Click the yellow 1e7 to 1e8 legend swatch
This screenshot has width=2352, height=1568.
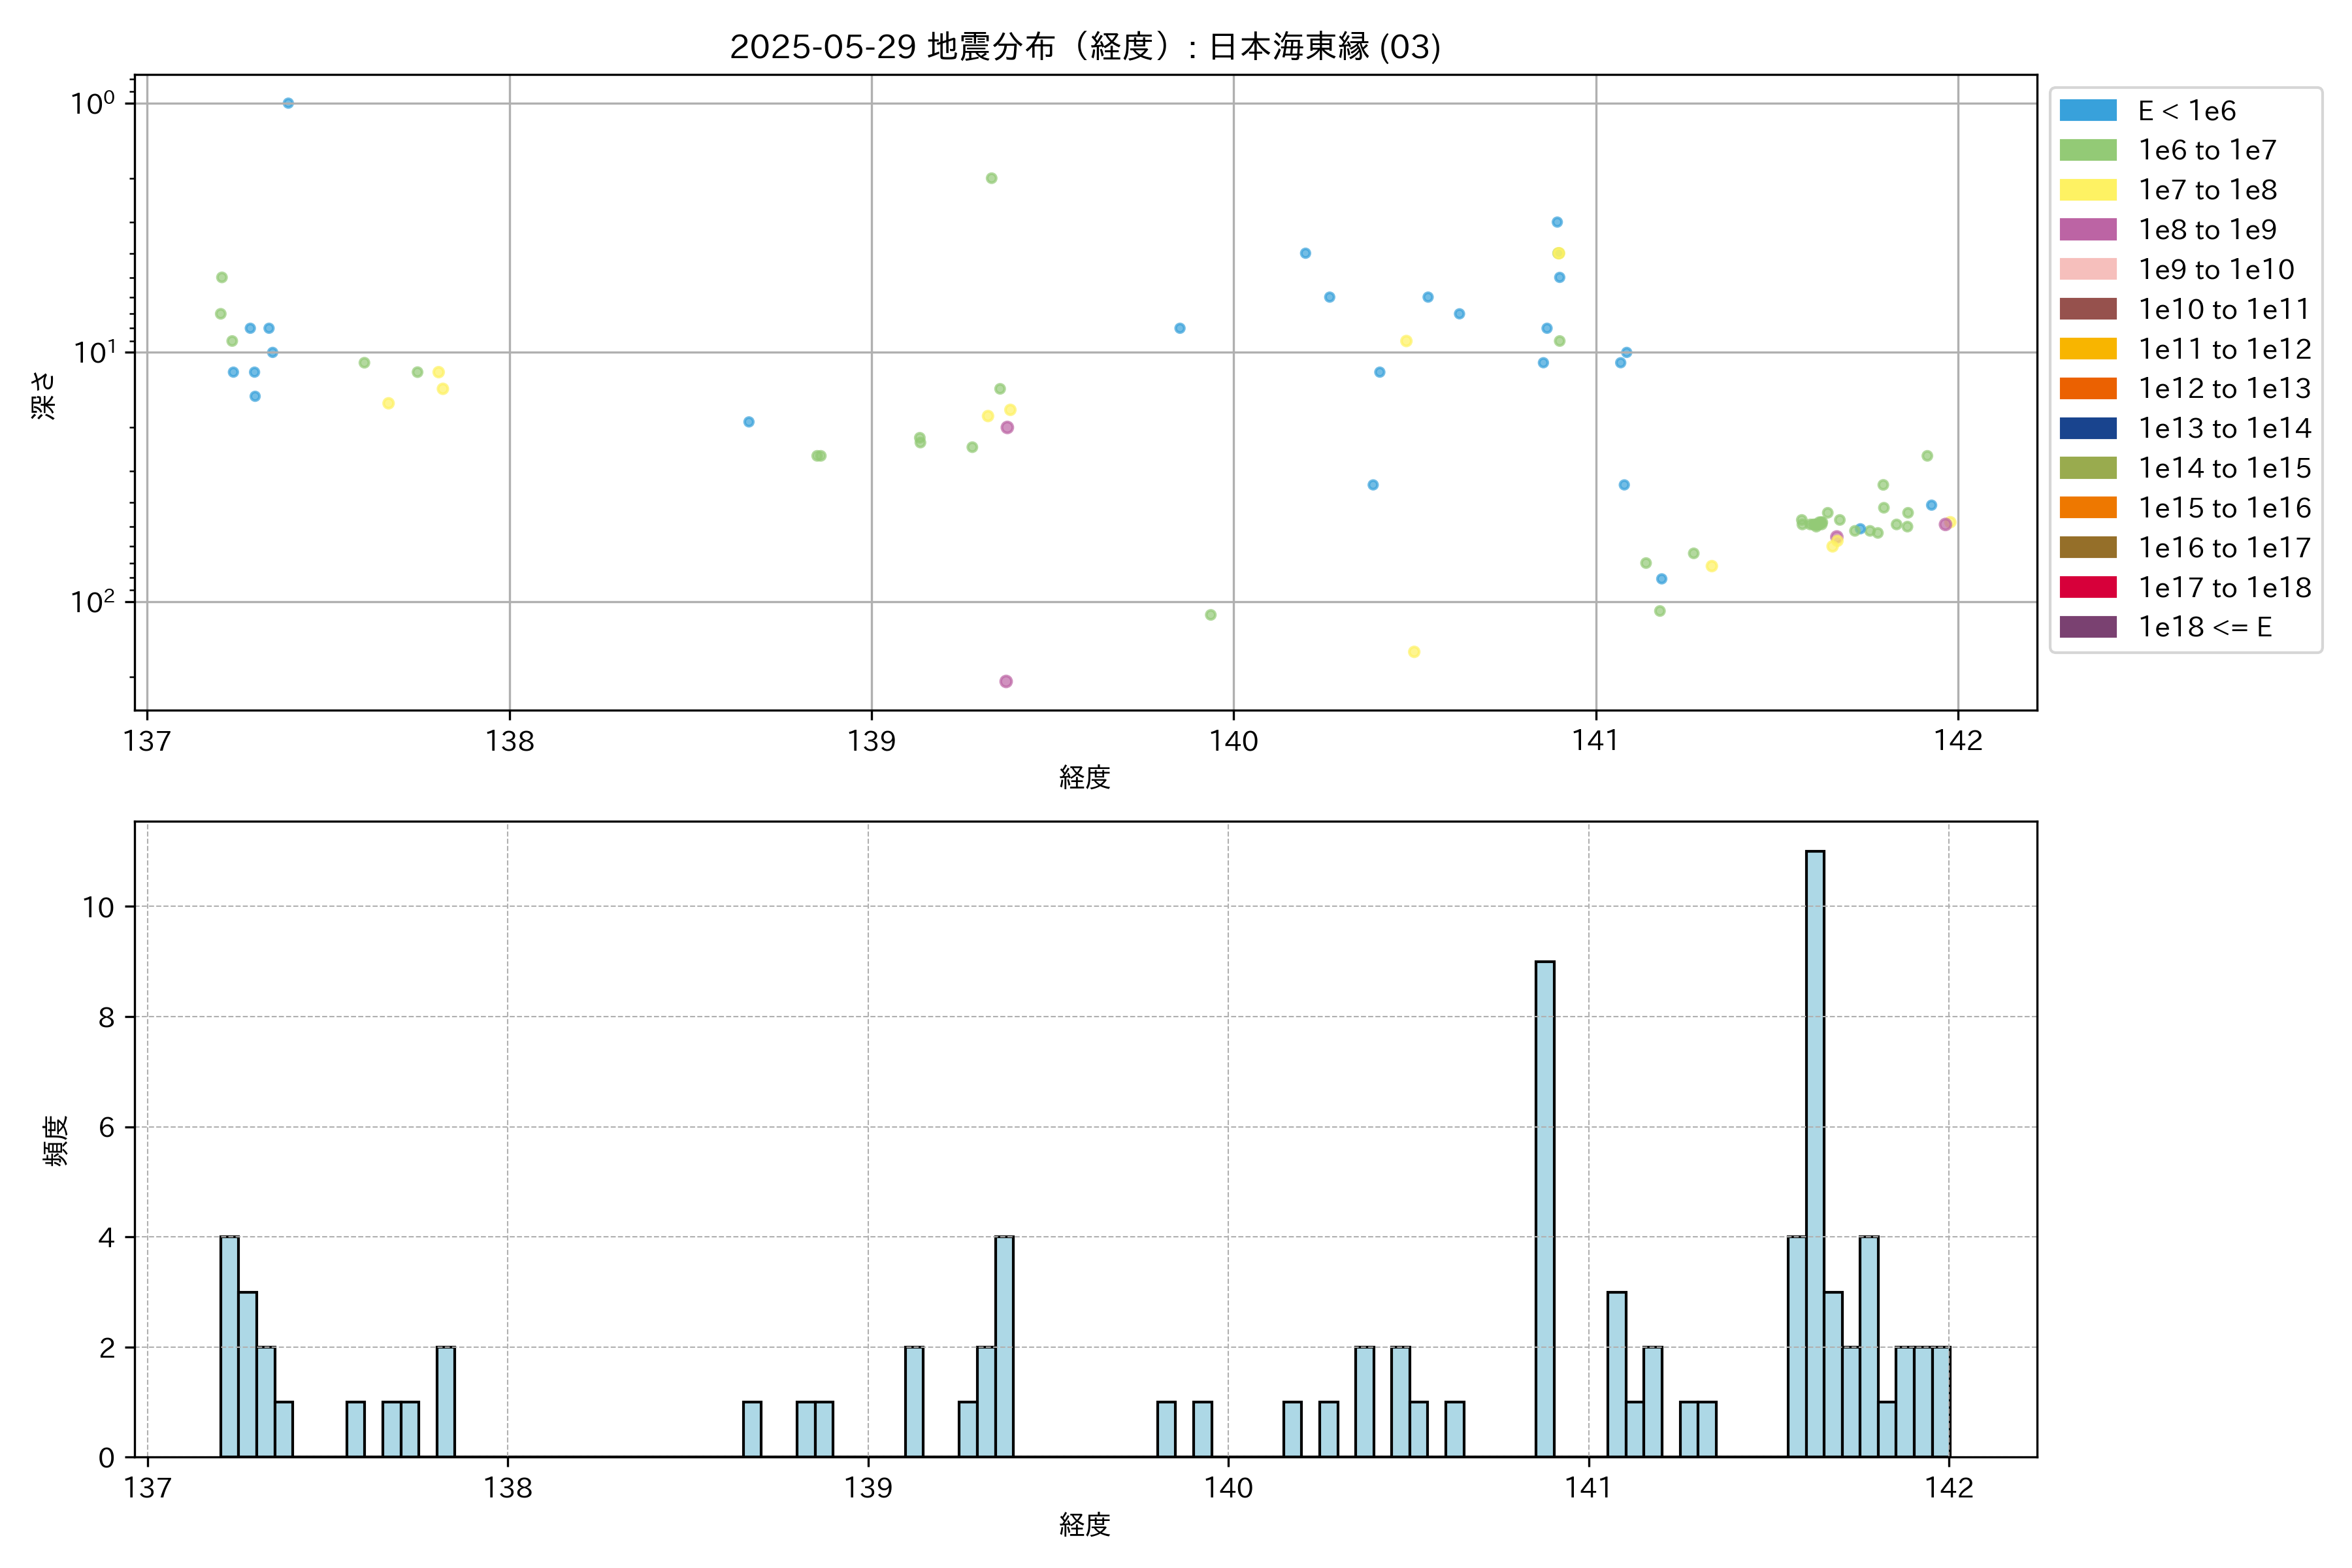click(2087, 190)
